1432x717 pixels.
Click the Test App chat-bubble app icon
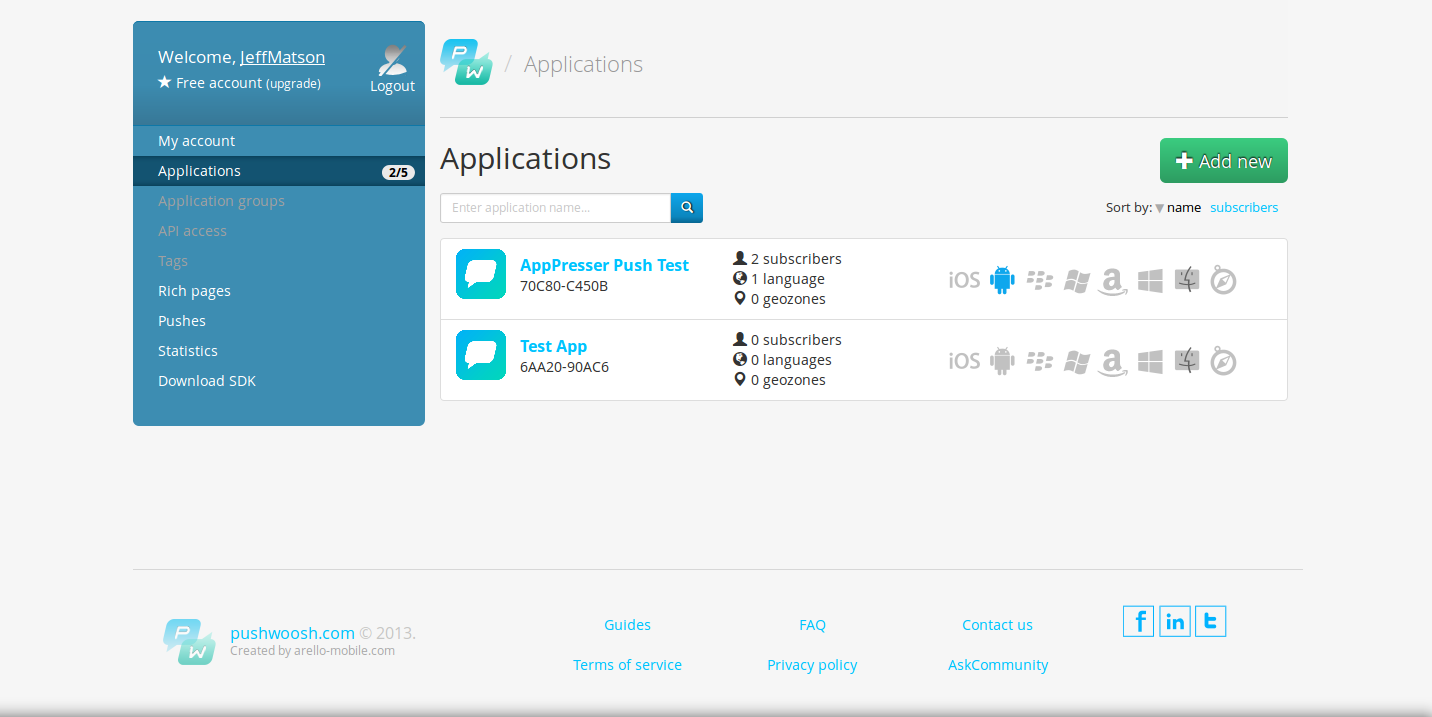click(x=481, y=355)
